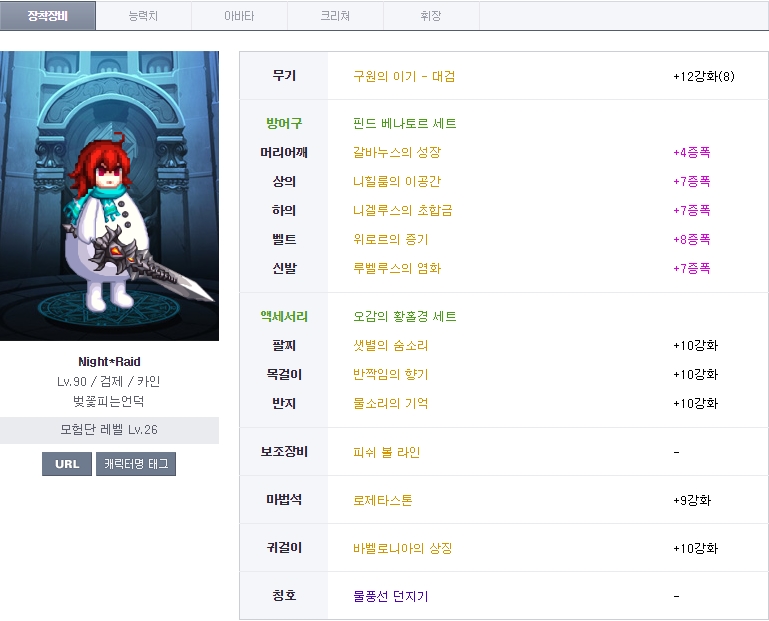The image size is (769, 621).
Task: Click the 반지 row label
Action: point(284,403)
